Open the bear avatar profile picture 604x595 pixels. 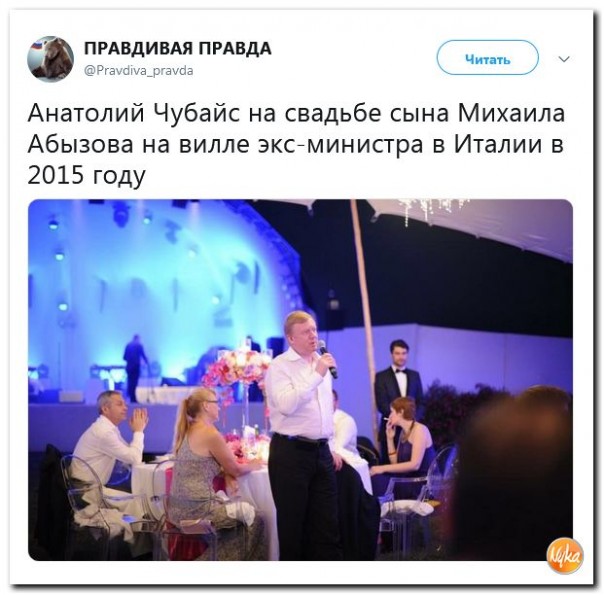50,59
